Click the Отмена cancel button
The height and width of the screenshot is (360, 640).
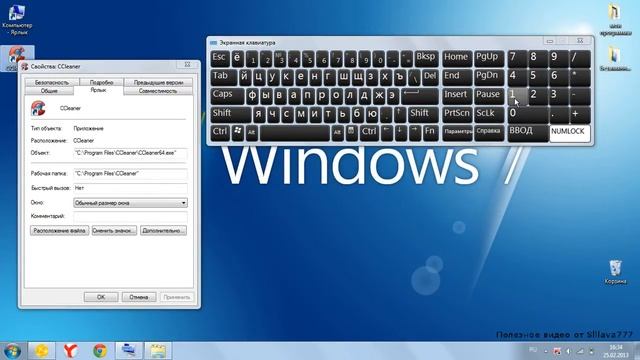click(139, 297)
